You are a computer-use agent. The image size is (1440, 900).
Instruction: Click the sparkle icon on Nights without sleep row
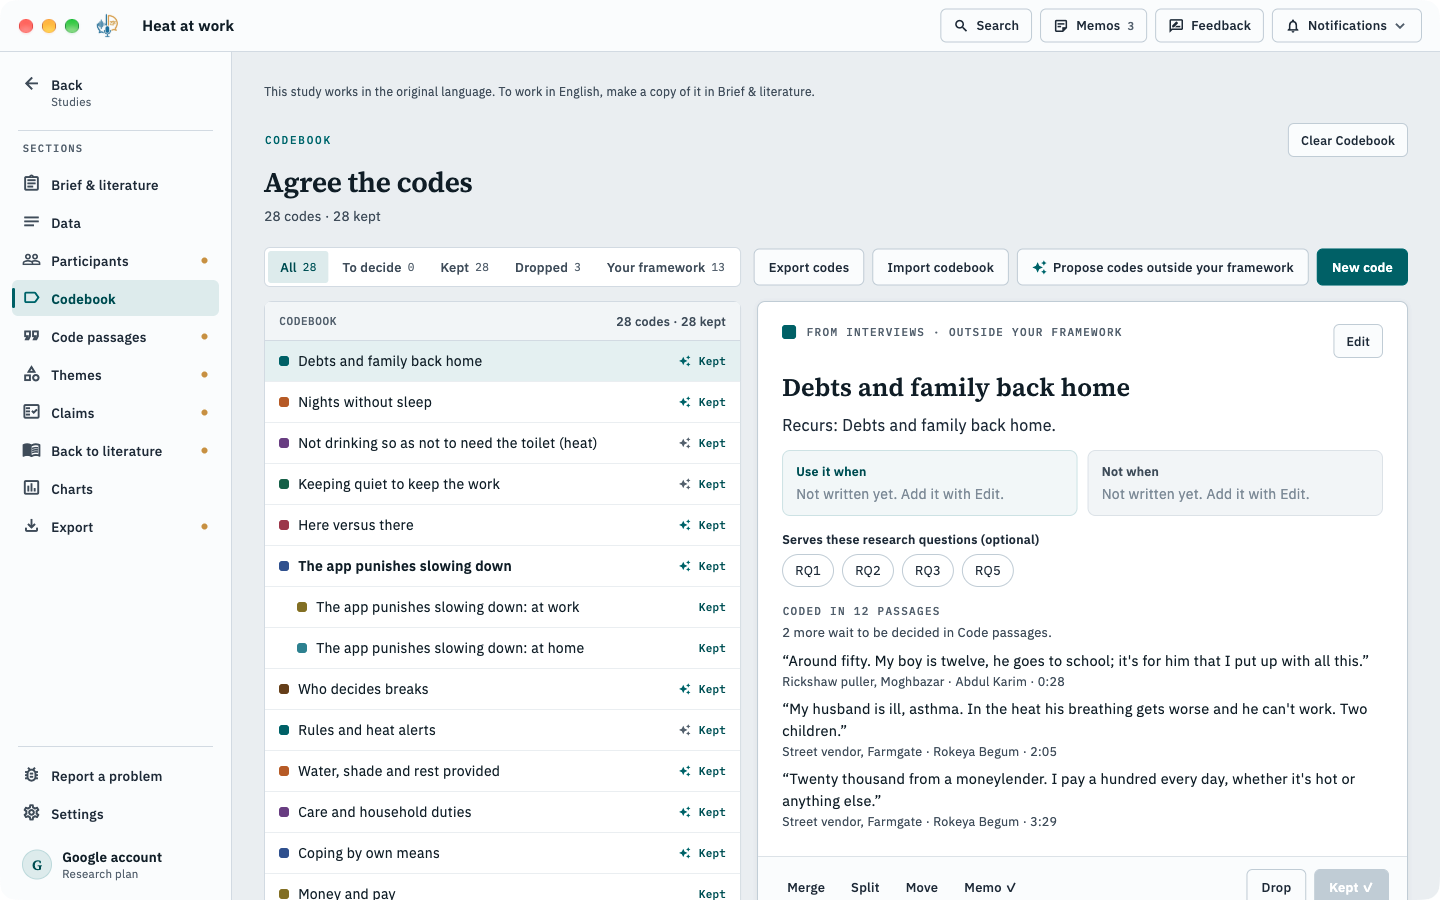tap(685, 402)
